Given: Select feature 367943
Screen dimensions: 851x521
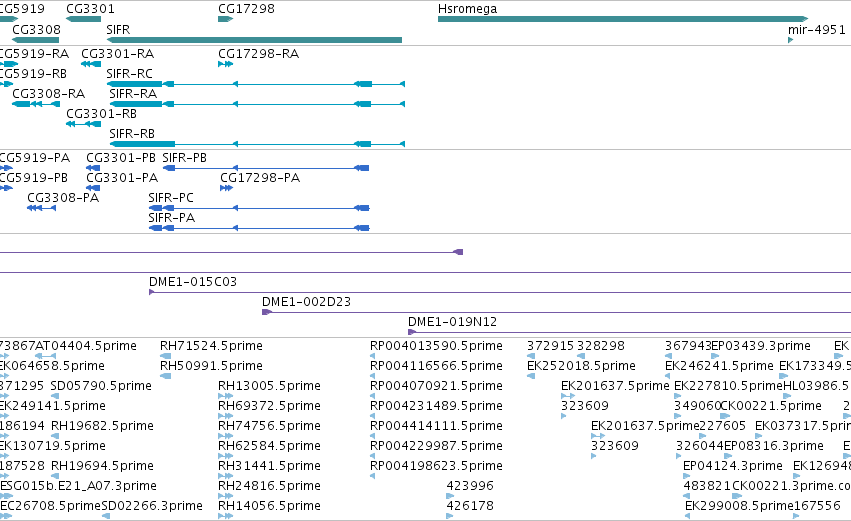Looking at the screenshot, I should (688, 346).
